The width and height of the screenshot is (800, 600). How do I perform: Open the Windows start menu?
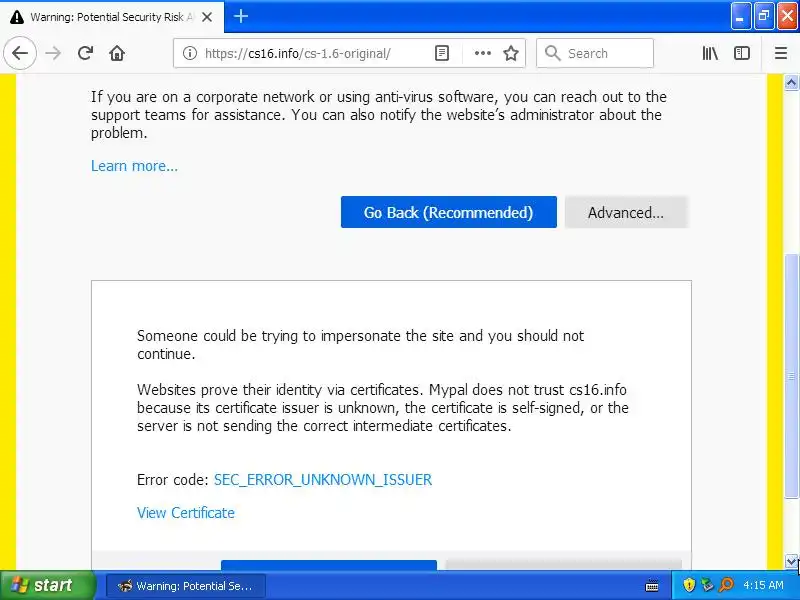[48, 585]
